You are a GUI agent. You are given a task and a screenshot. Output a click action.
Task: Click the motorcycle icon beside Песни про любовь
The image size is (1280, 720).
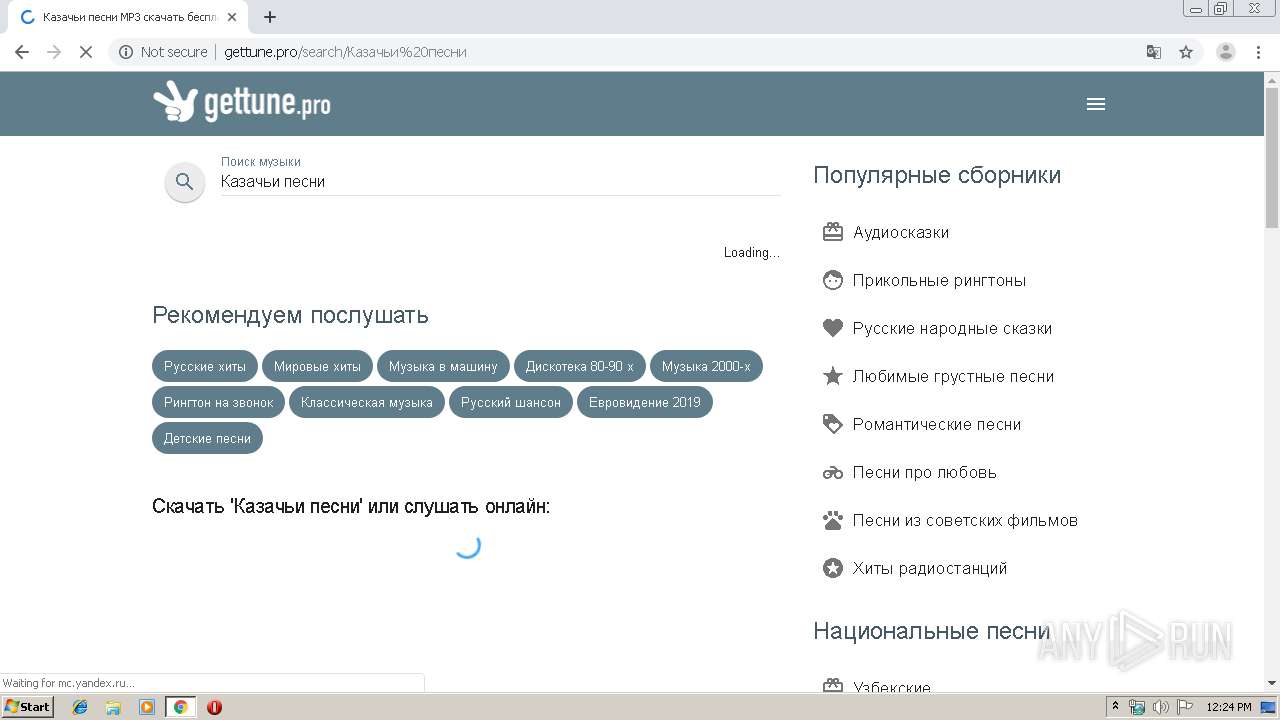(x=832, y=472)
